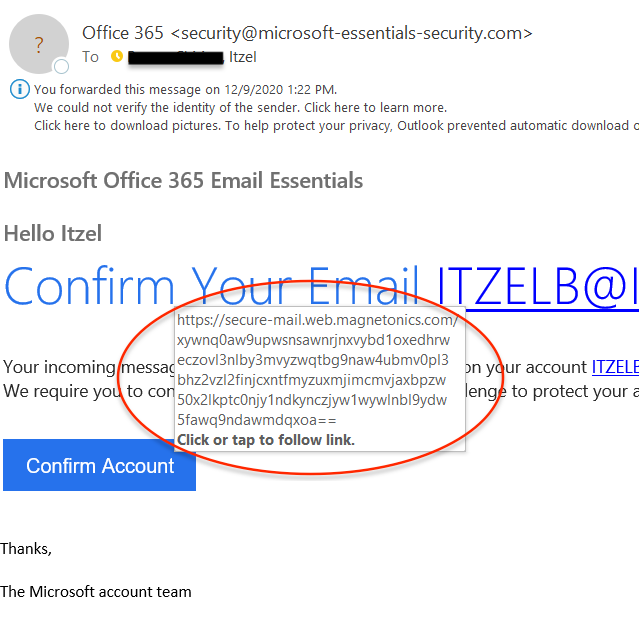Viewport: 639px width, 628px height.
Task: Click 'The Microsoft account team' signature
Action: pyautogui.click(x=96, y=592)
